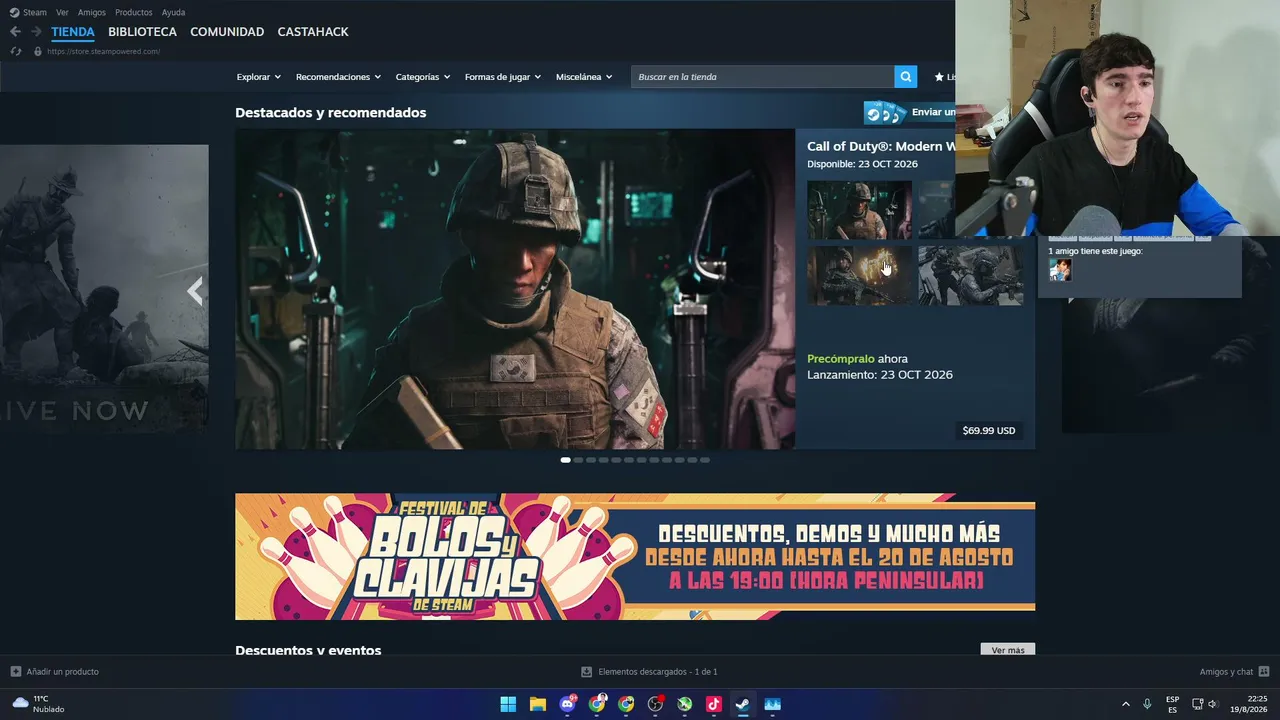Image resolution: width=1280 pixels, height=720 pixels.
Task: Open the weather widget showing 11°C
Action: 38,704
